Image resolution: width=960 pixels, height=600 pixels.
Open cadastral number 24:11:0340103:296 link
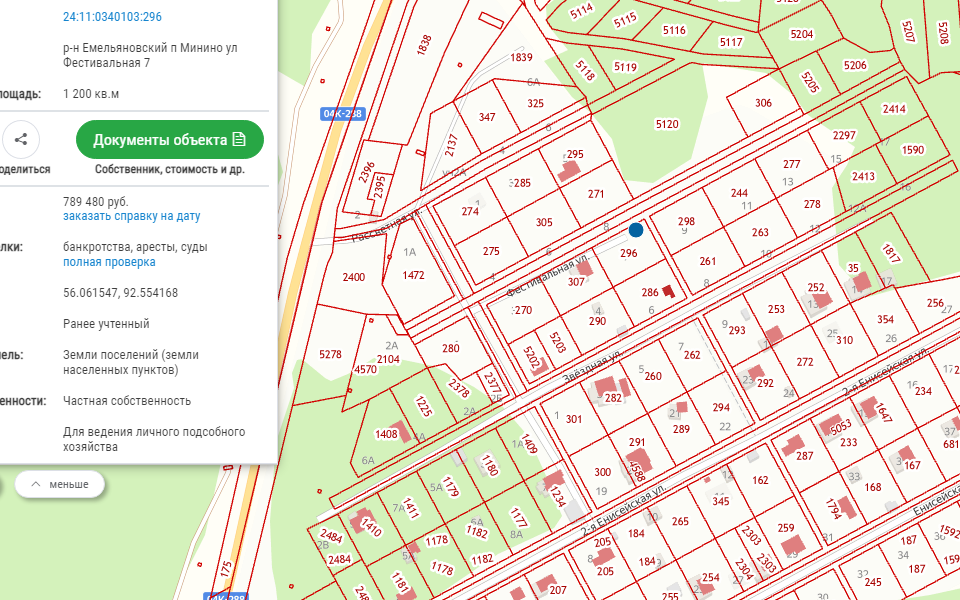point(112,17)
